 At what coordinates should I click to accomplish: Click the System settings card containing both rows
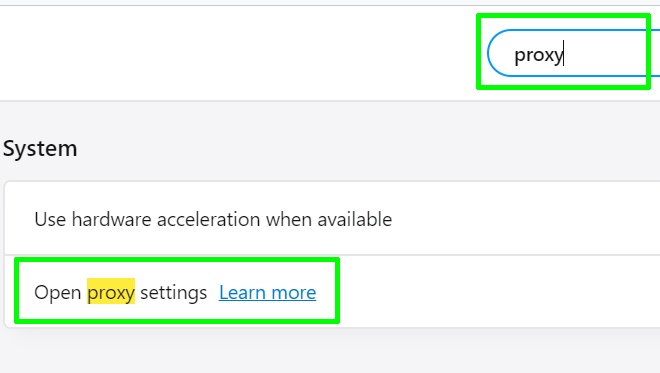(332, 254)
